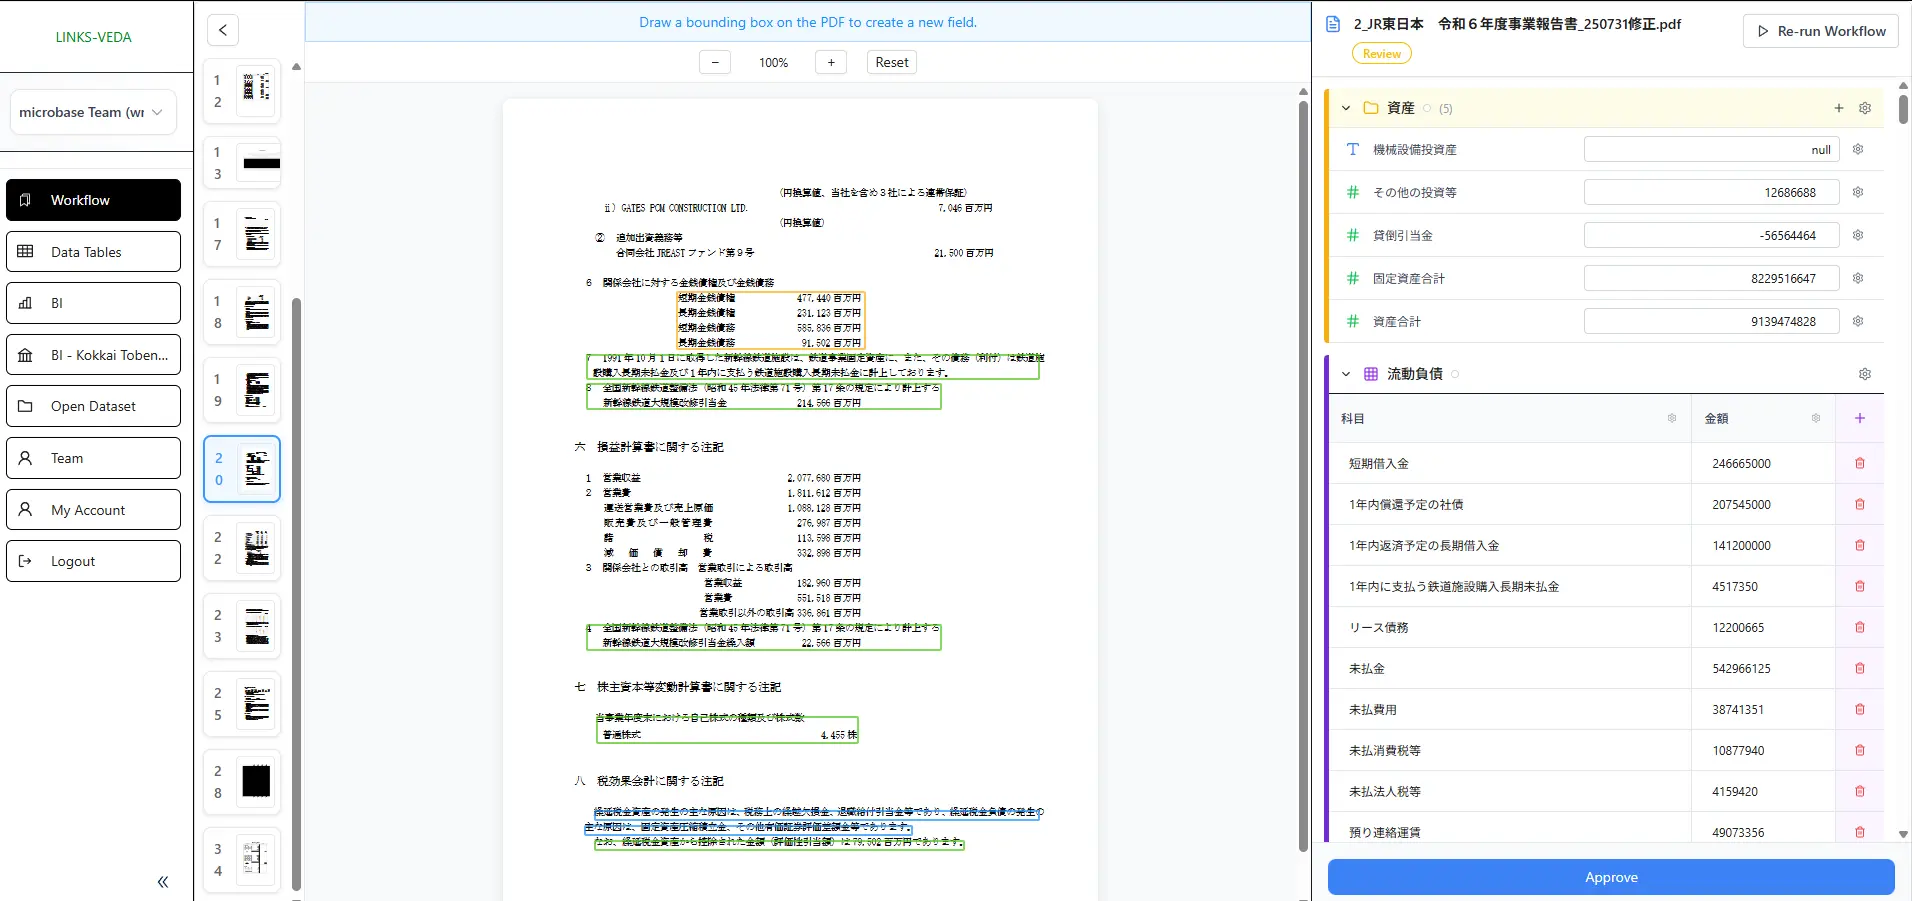This screenshot has width=1912, height=901.
Task: Click the 貸倒引当金 value input field
Action: 1712,235
